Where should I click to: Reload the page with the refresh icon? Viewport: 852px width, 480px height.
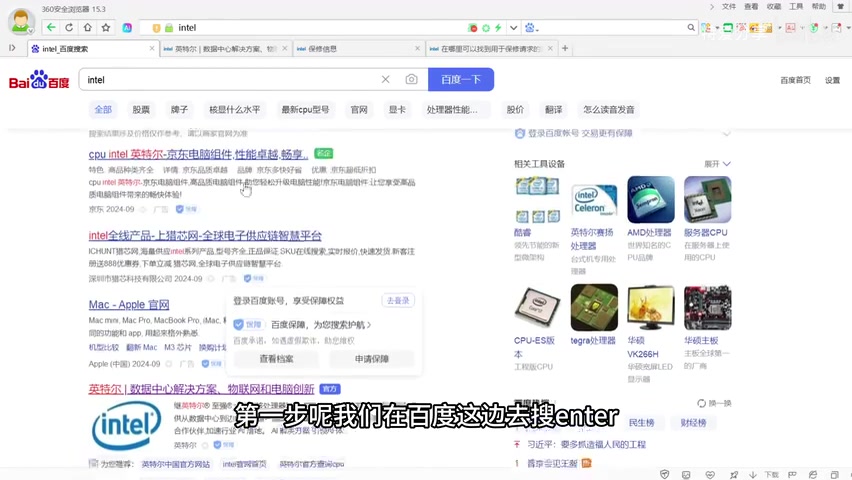[69, 27]
